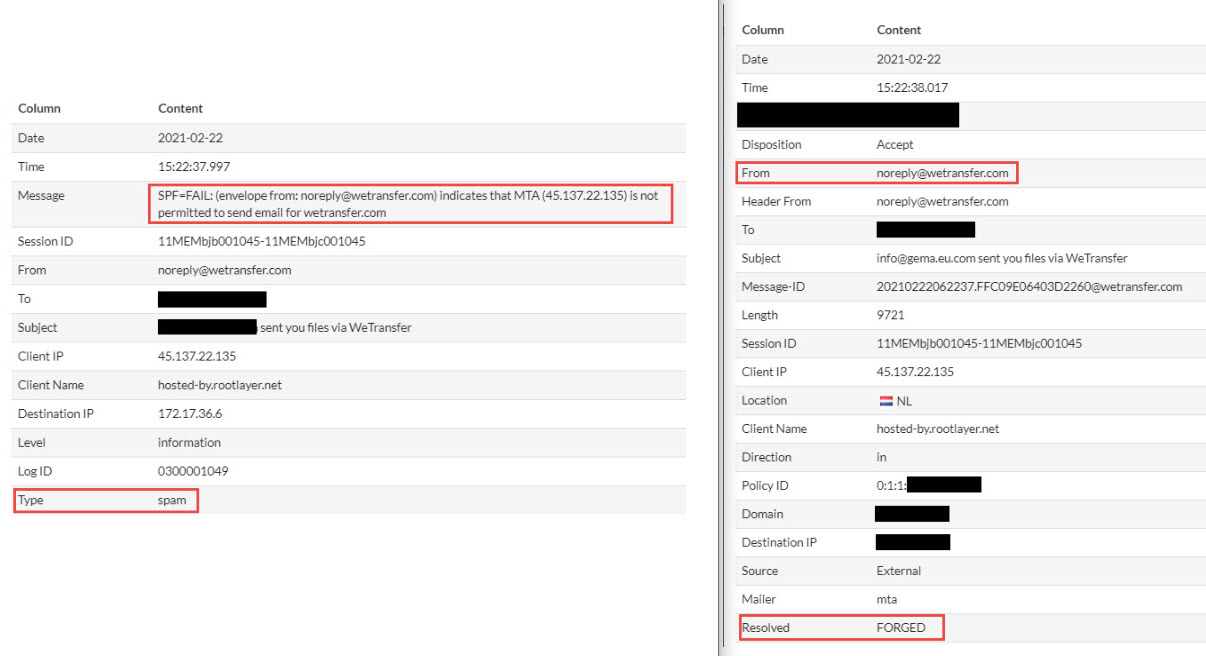The image size is (1206, 656).
Task: Click the 'Location' row label
Action: (x=765, y=401)
